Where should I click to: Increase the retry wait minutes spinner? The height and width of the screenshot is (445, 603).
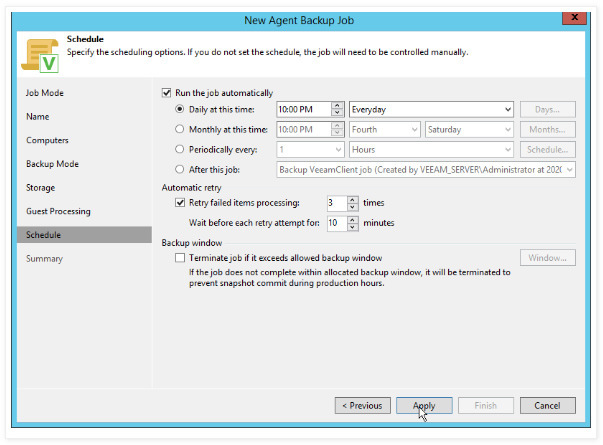[x=352, y=219]
